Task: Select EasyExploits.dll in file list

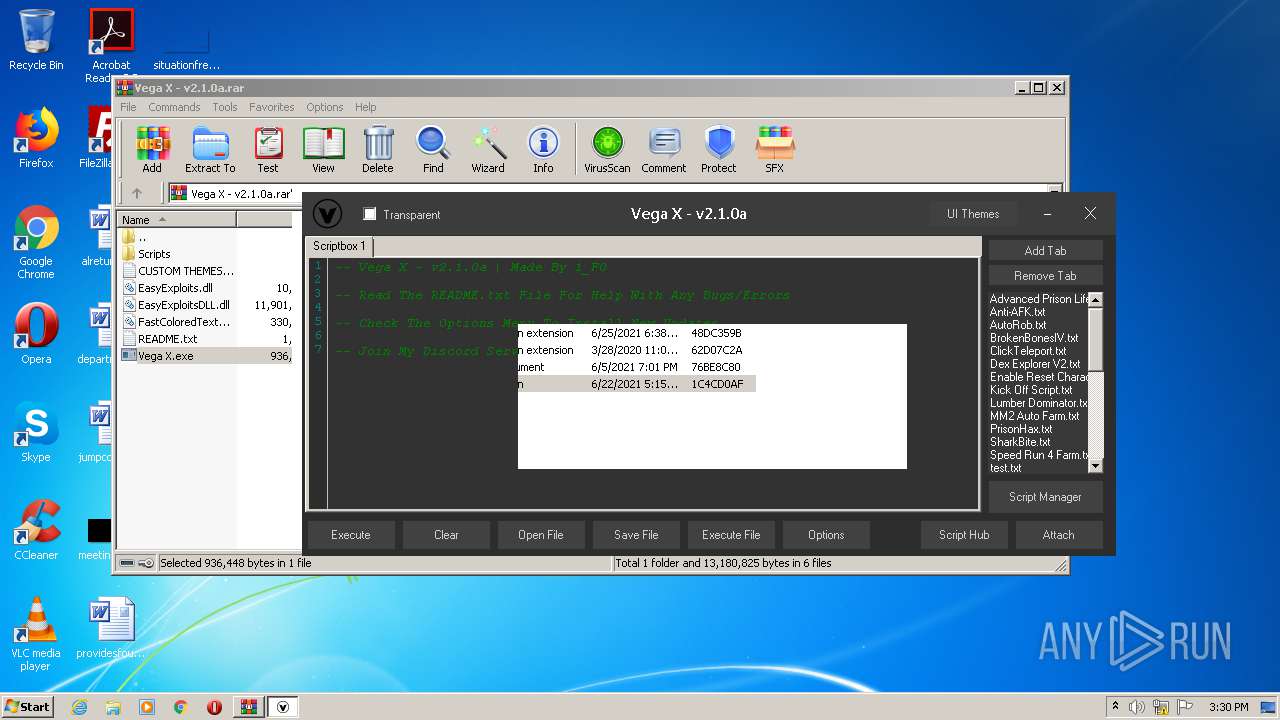Action: click(x=175, y=288)
